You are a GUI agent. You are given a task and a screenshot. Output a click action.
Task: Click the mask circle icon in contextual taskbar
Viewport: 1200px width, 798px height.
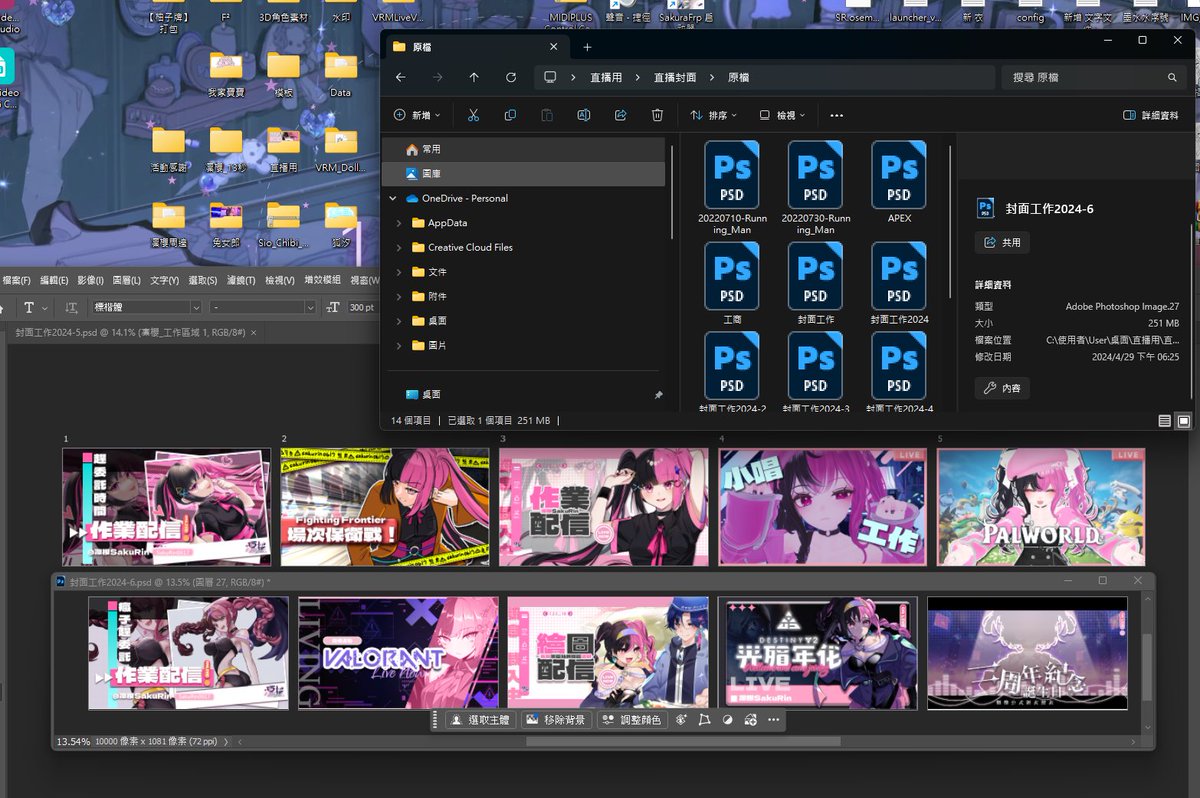(x=727, y=720)
